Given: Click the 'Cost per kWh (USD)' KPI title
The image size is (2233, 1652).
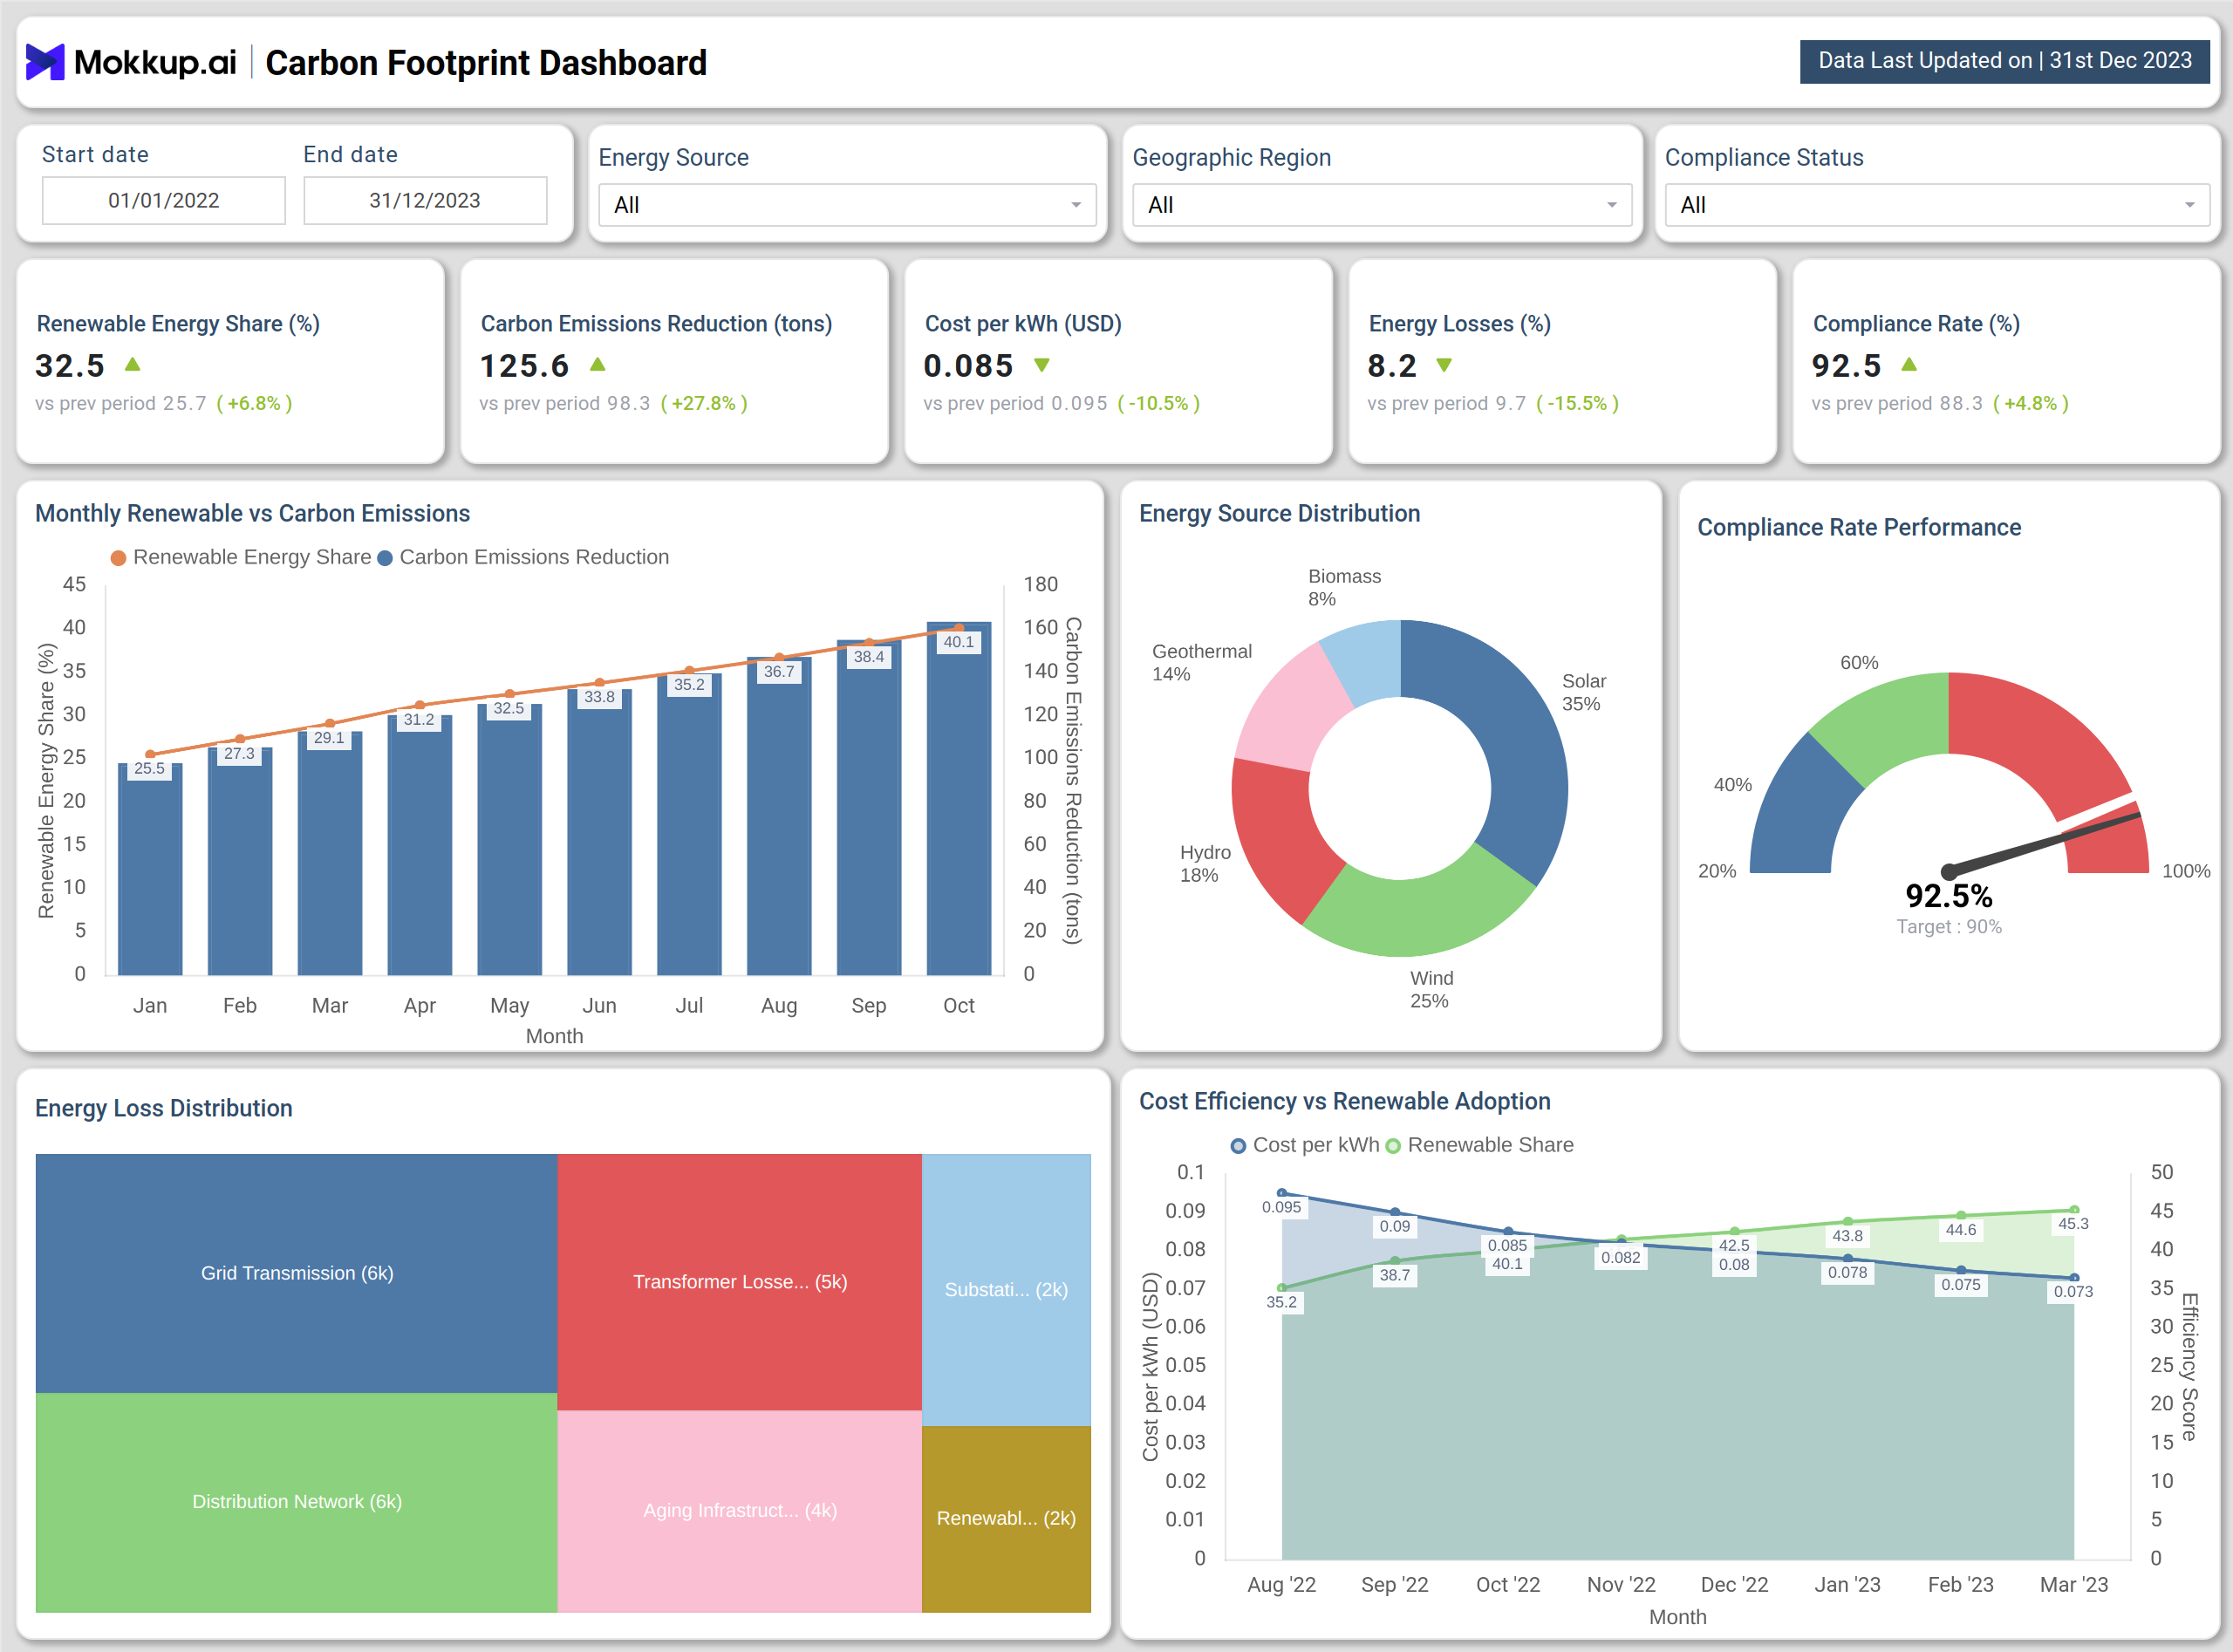Looking at the screenshot, I should coord(1023,324).
